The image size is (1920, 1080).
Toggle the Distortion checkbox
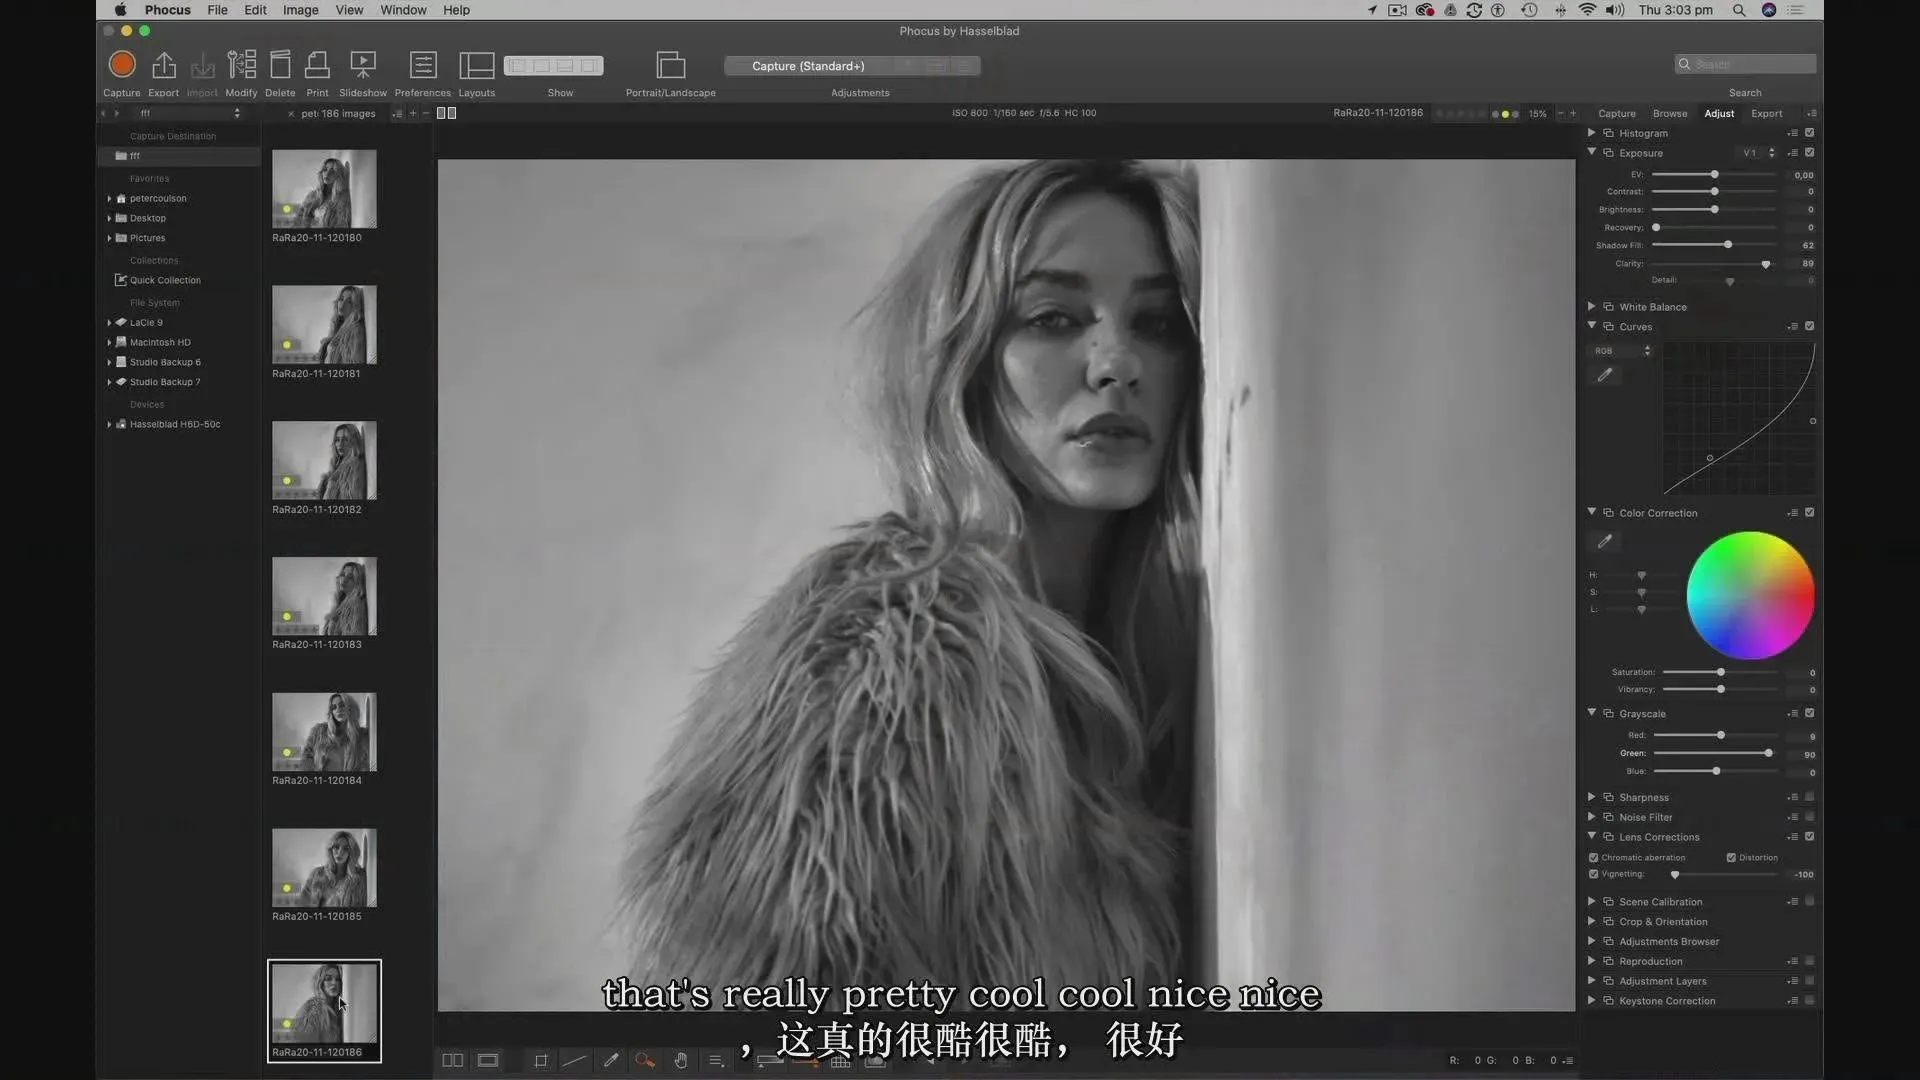tap(1731, 858)
